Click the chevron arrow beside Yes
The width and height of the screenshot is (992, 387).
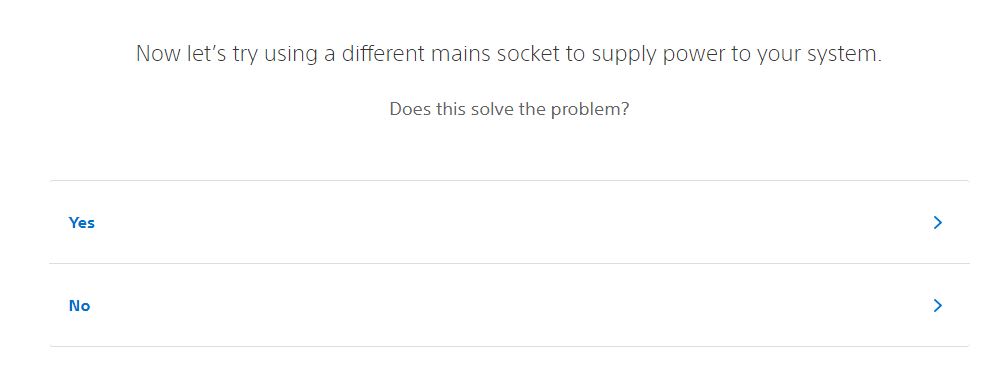(938, 223)
